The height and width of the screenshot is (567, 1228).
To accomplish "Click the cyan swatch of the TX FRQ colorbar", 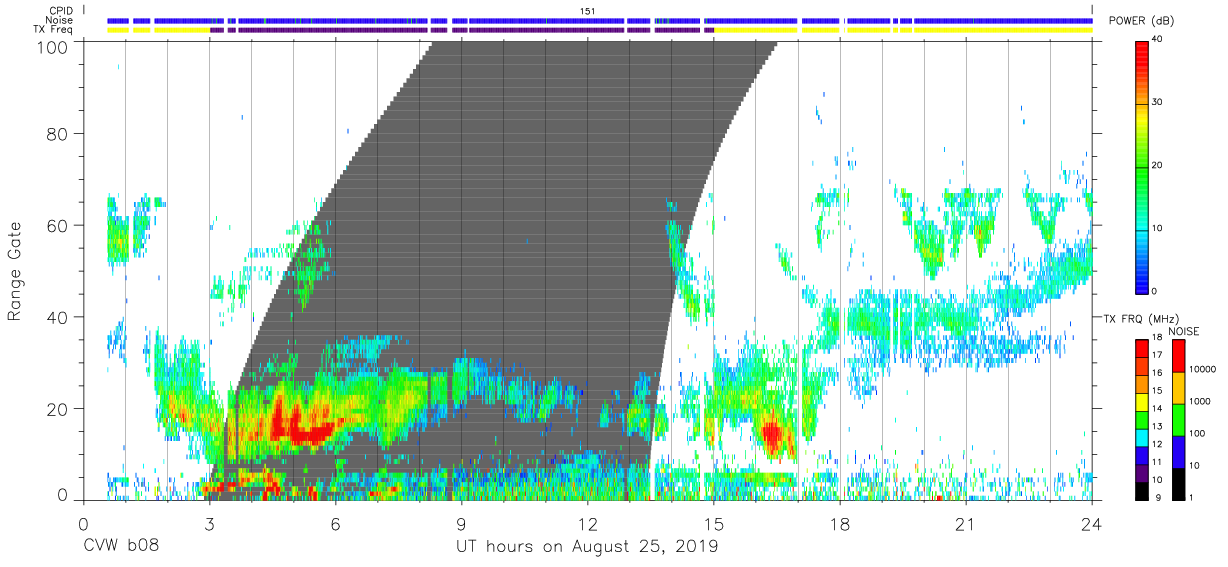I will [x=1142, y=436].
